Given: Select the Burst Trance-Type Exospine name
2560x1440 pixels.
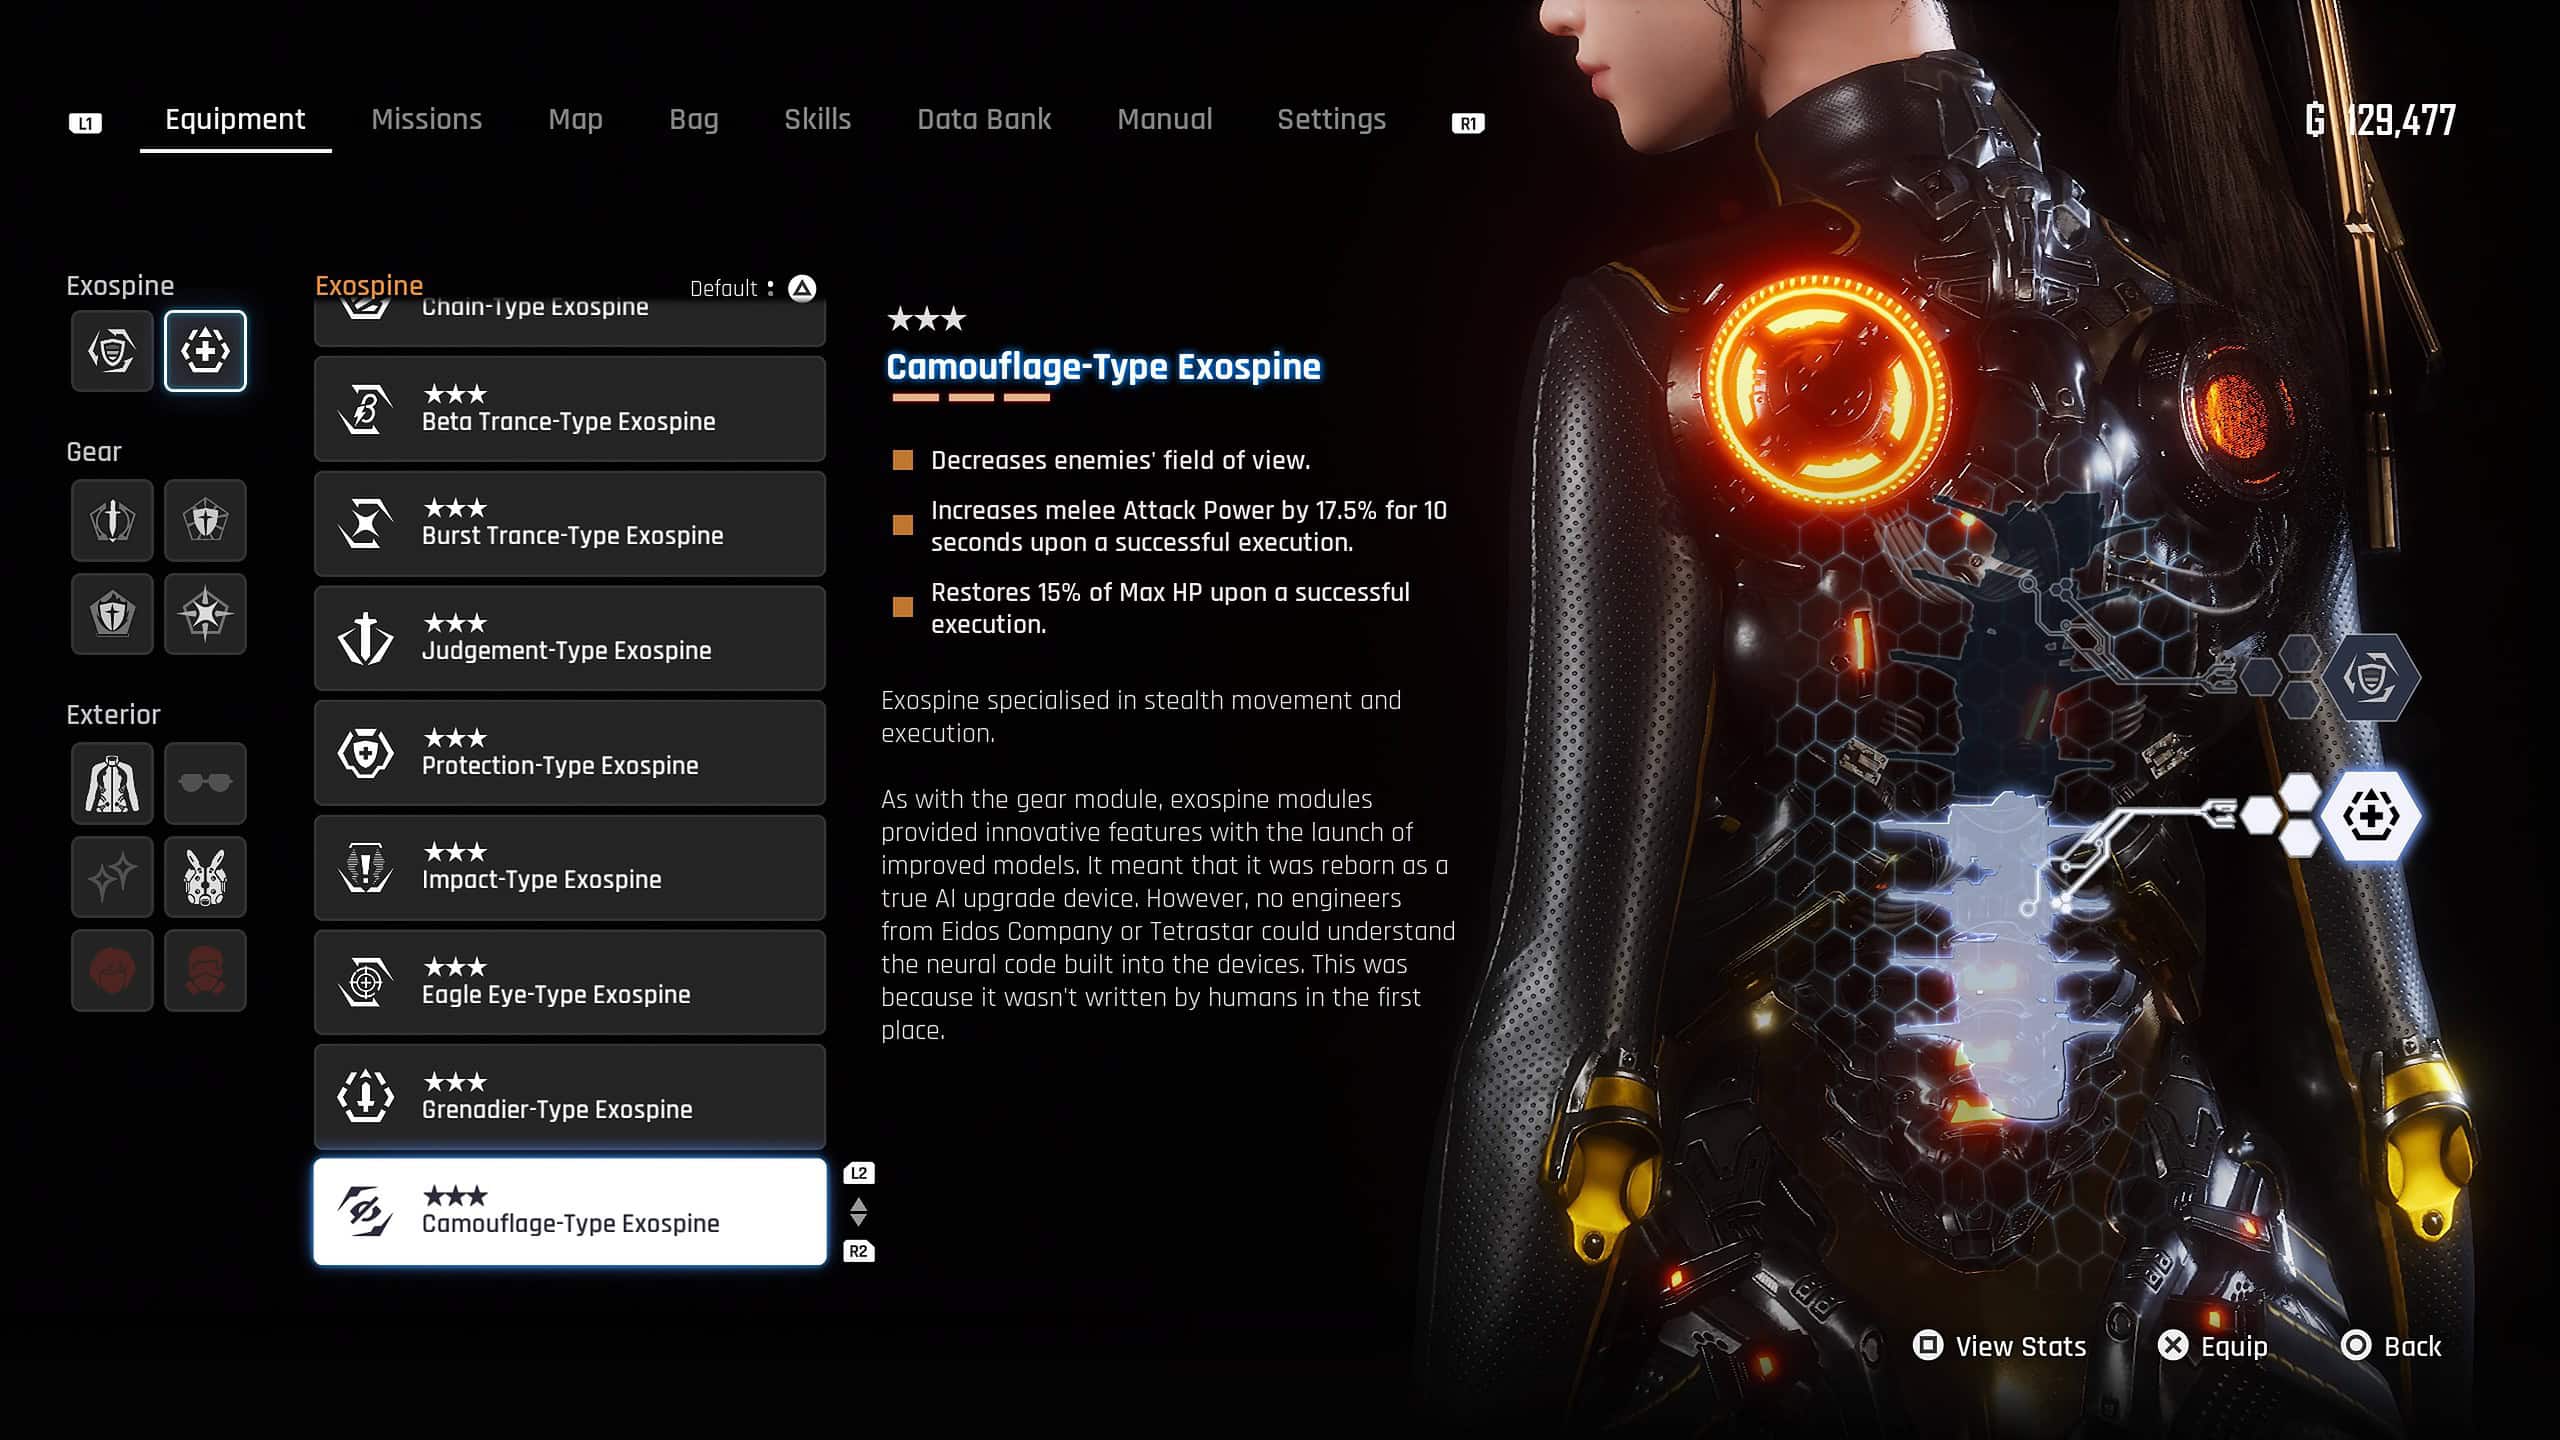Looking at the screenshot, I should [x=572, y=536].
